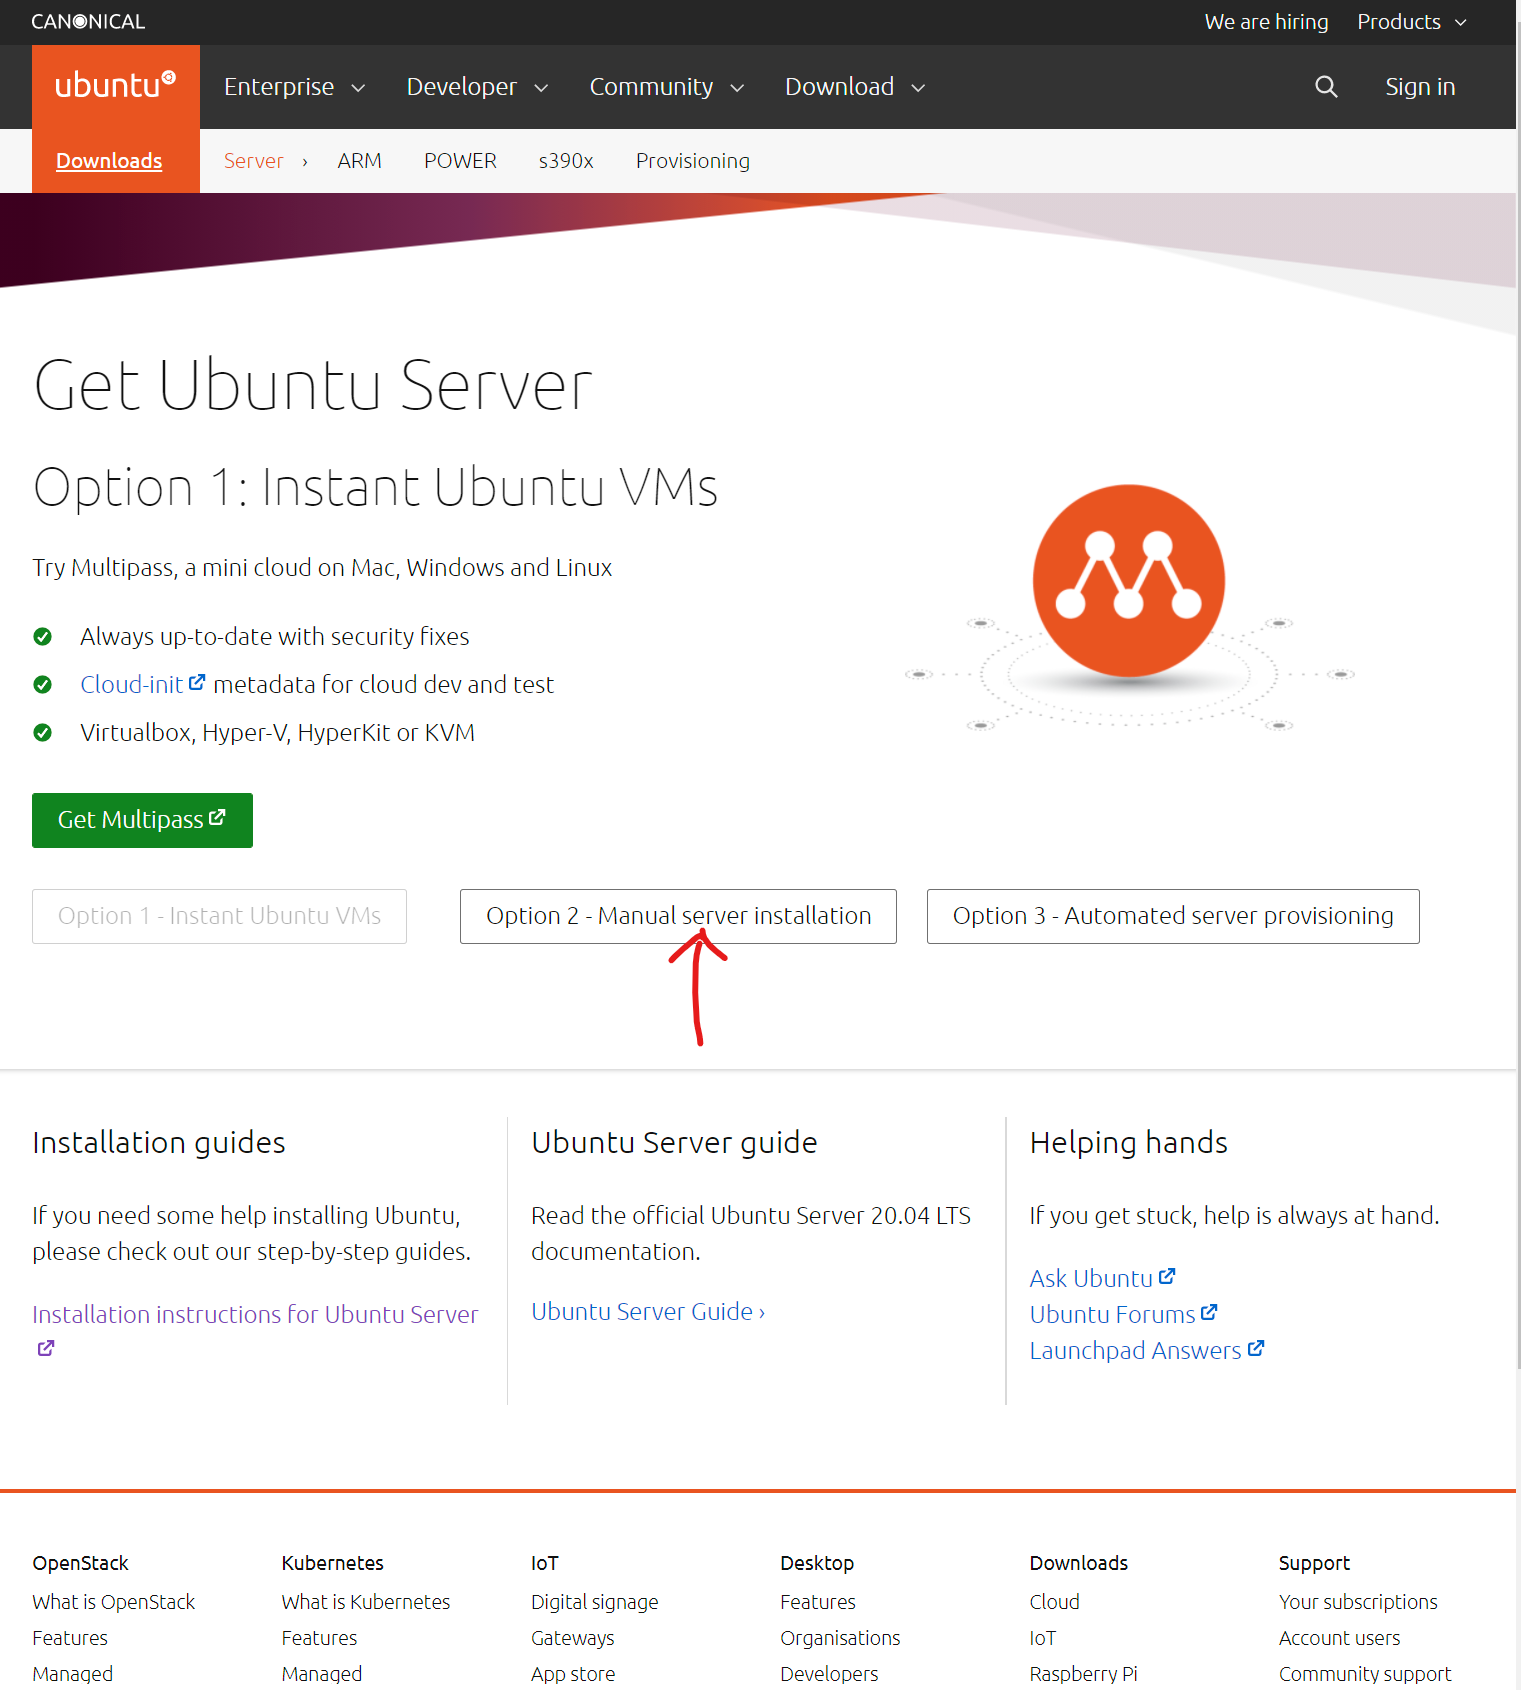Select the Provisioning sub-navigation tab
The height and width of the screenshot is (1690, 1521).
[x=692, y=161]
